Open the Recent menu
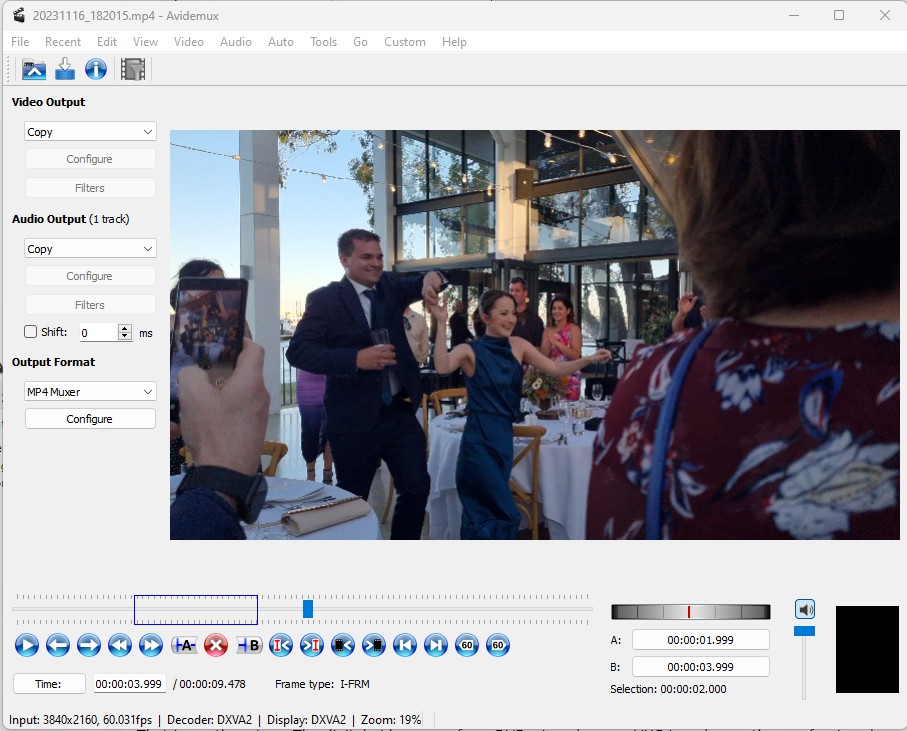The height and width of the screenshot is (731, 907). (63, 42)
